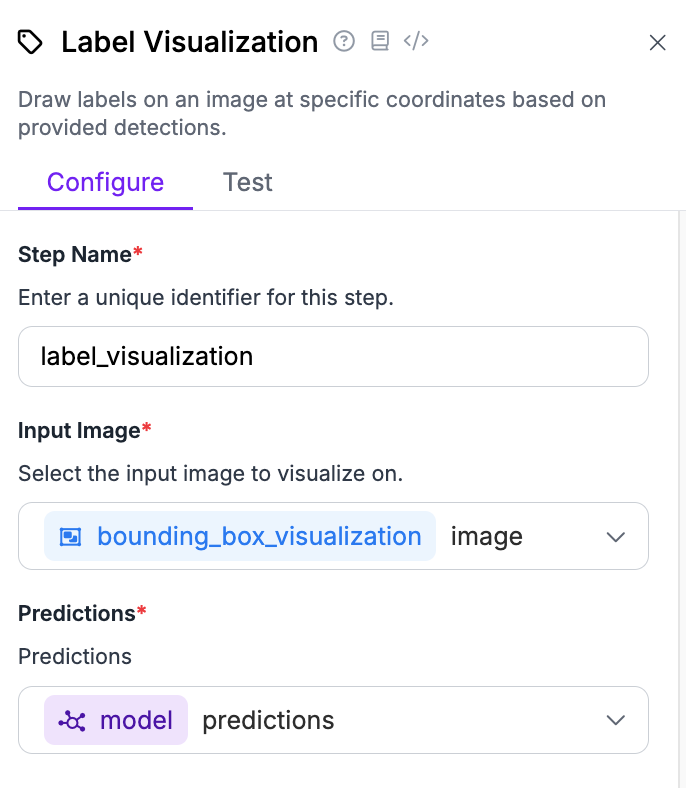686x788 pixels.
Task: Click the purple model chip label
Action: click(136, 720)
